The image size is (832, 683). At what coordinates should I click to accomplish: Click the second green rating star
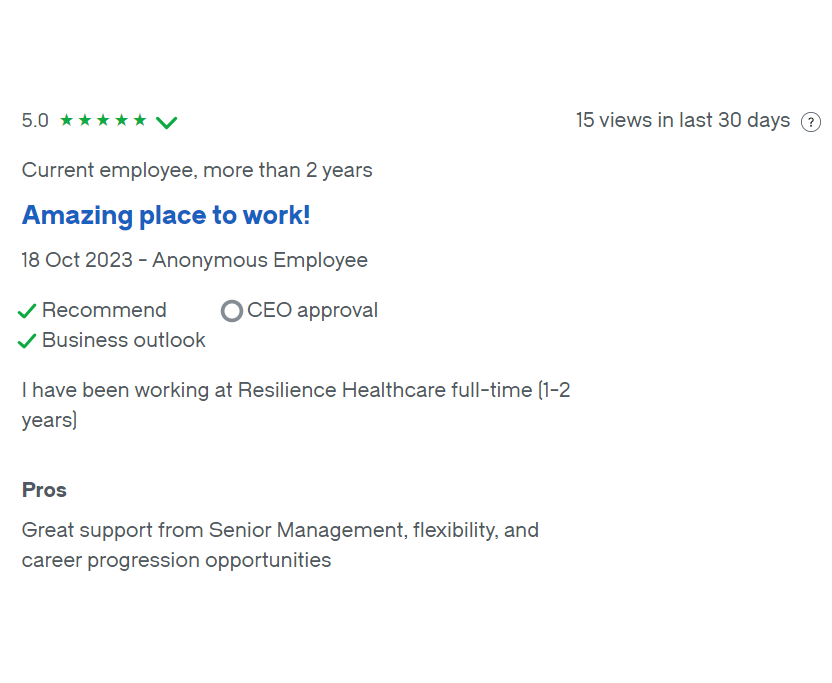click(85, 120)
